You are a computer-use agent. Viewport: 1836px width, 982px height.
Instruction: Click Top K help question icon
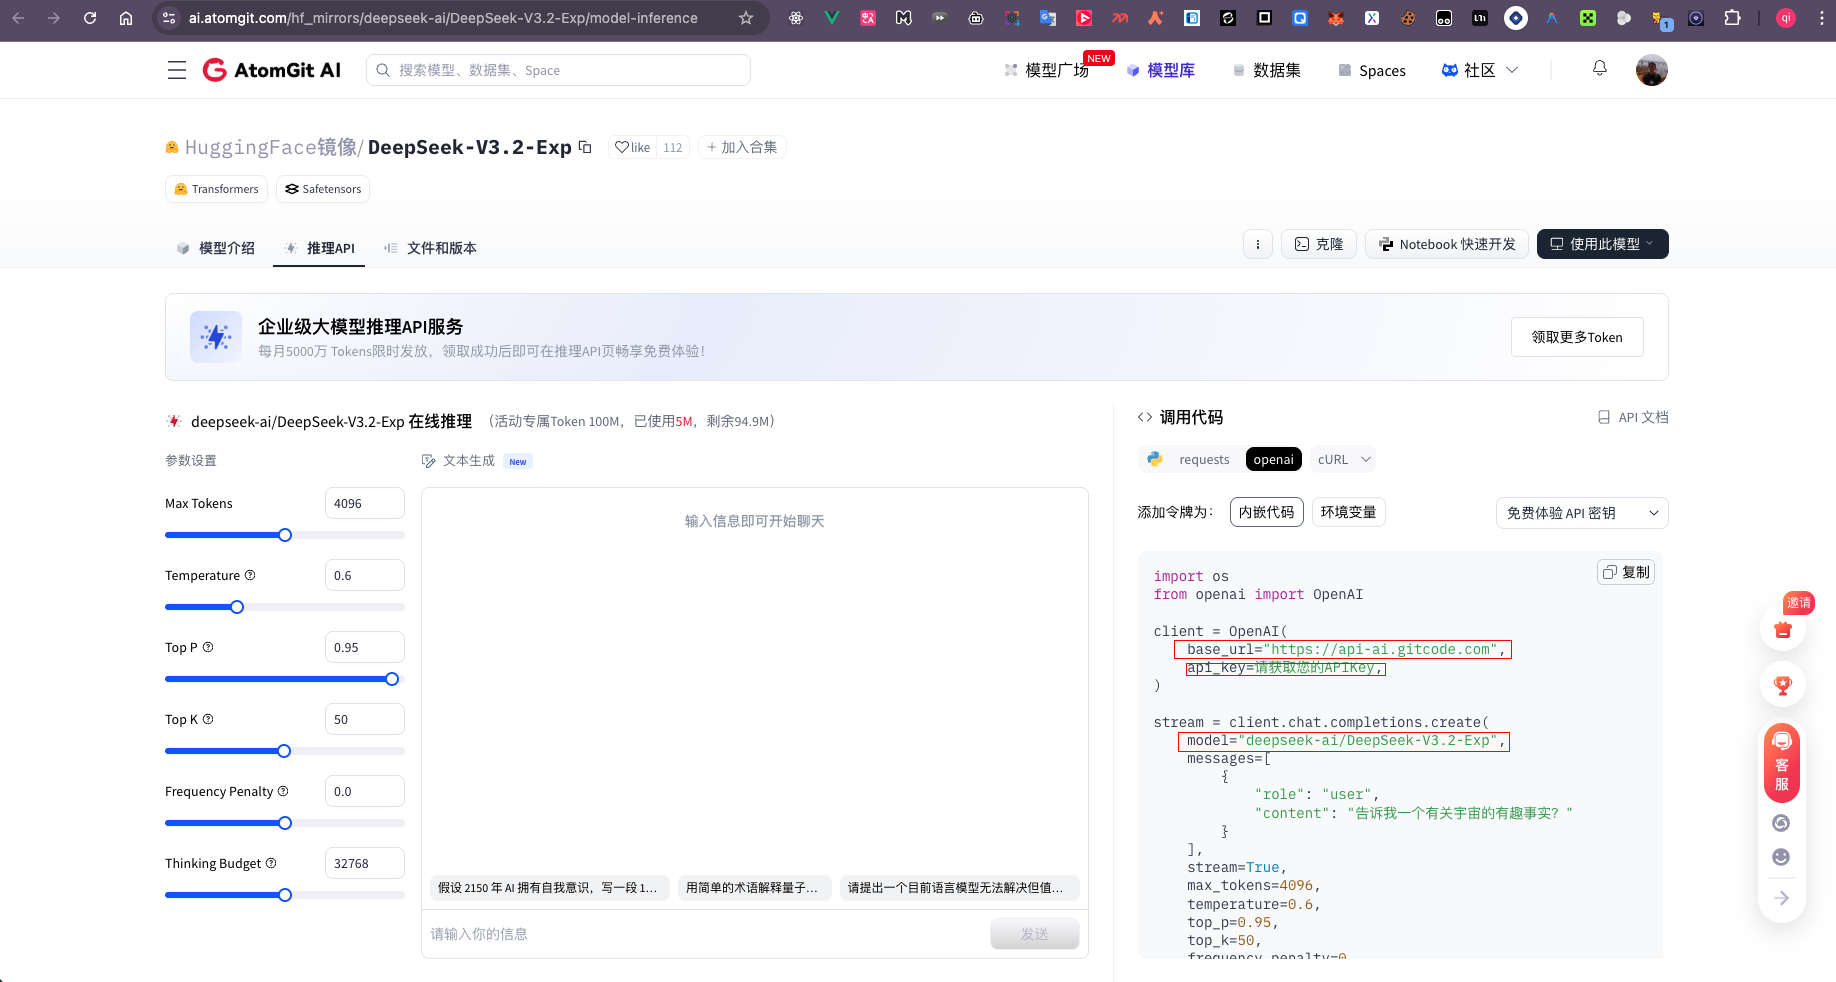tap(208, 719)
